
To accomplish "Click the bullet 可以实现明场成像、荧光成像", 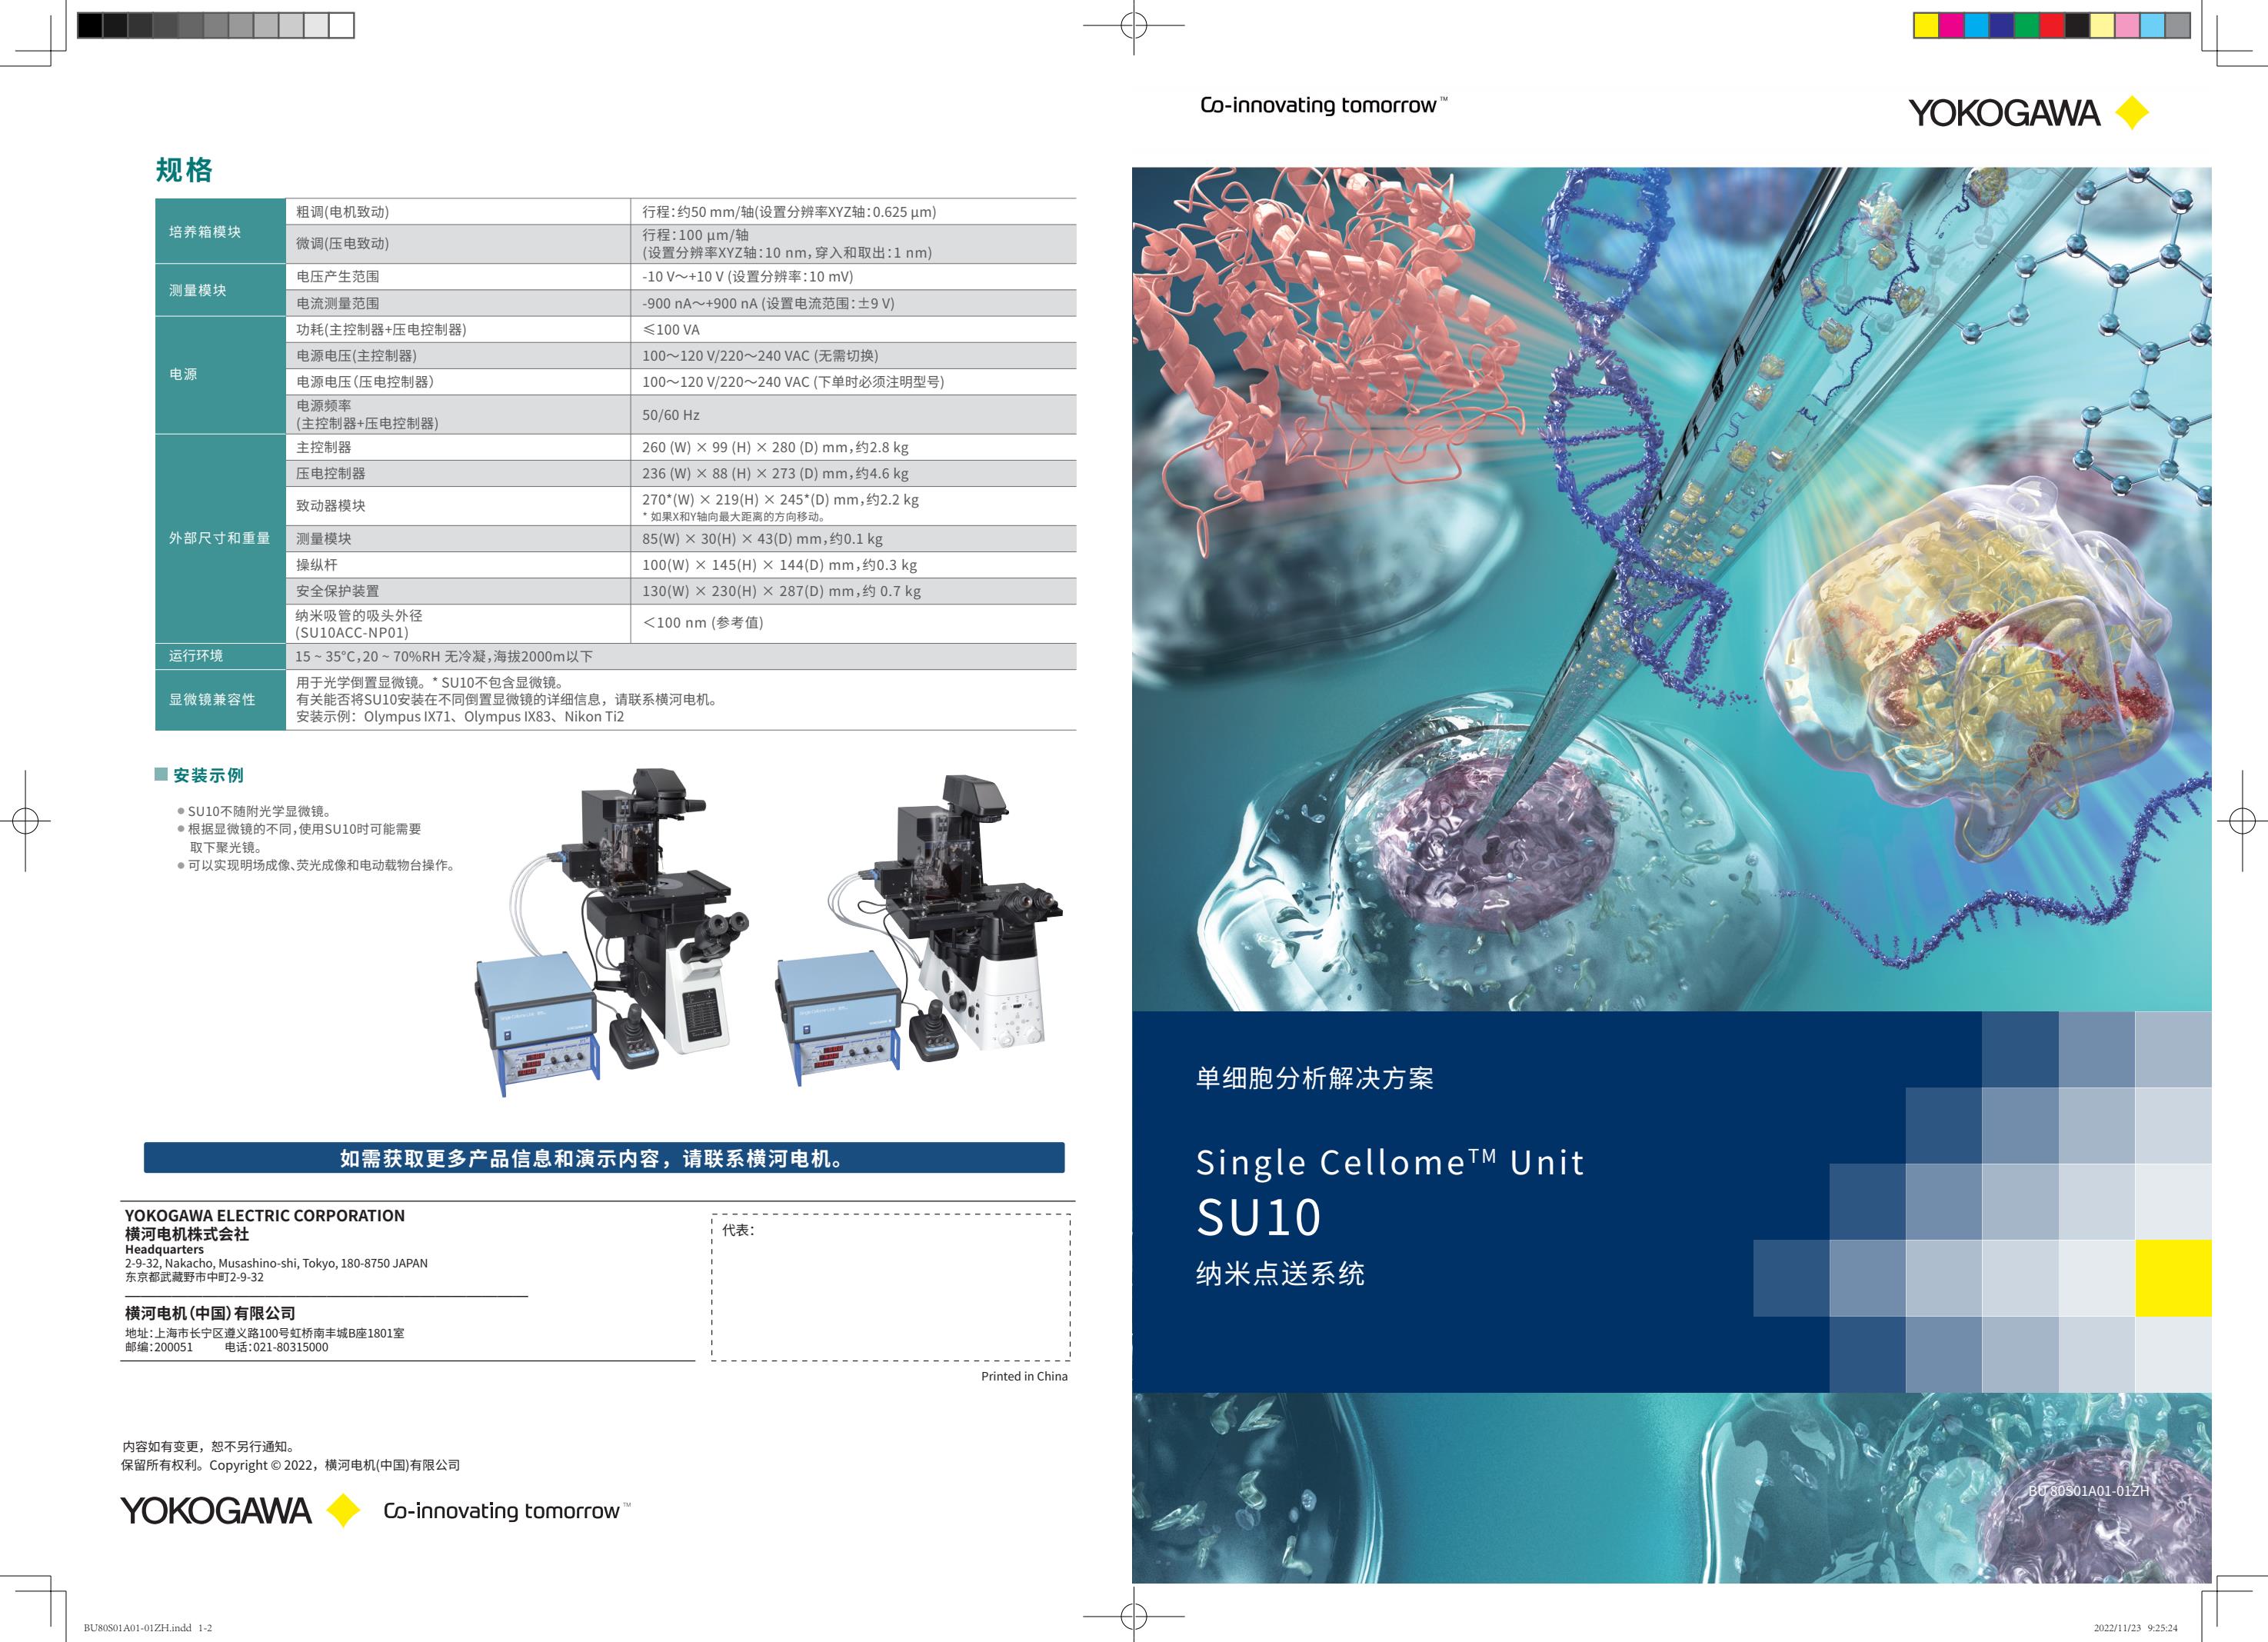I will pos(318,865).
